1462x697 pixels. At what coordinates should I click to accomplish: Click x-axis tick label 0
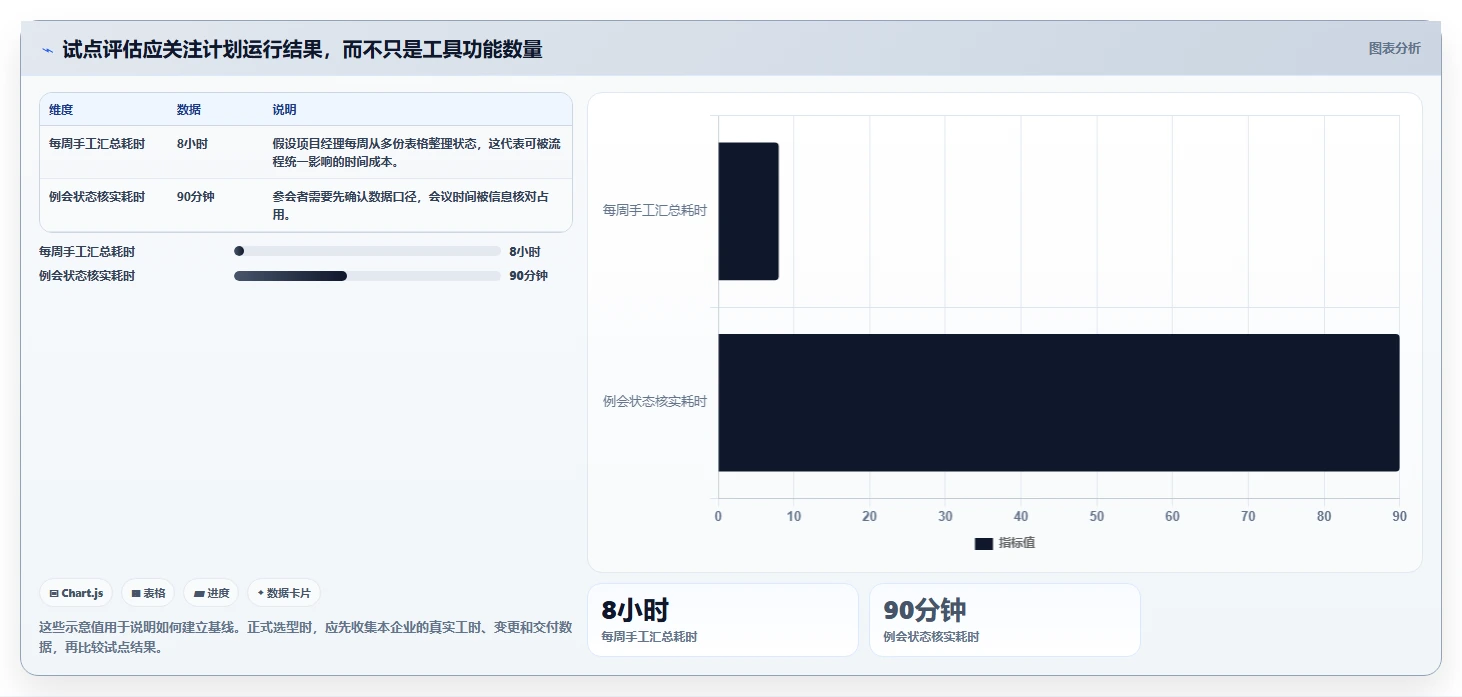(x=718, y=517)
